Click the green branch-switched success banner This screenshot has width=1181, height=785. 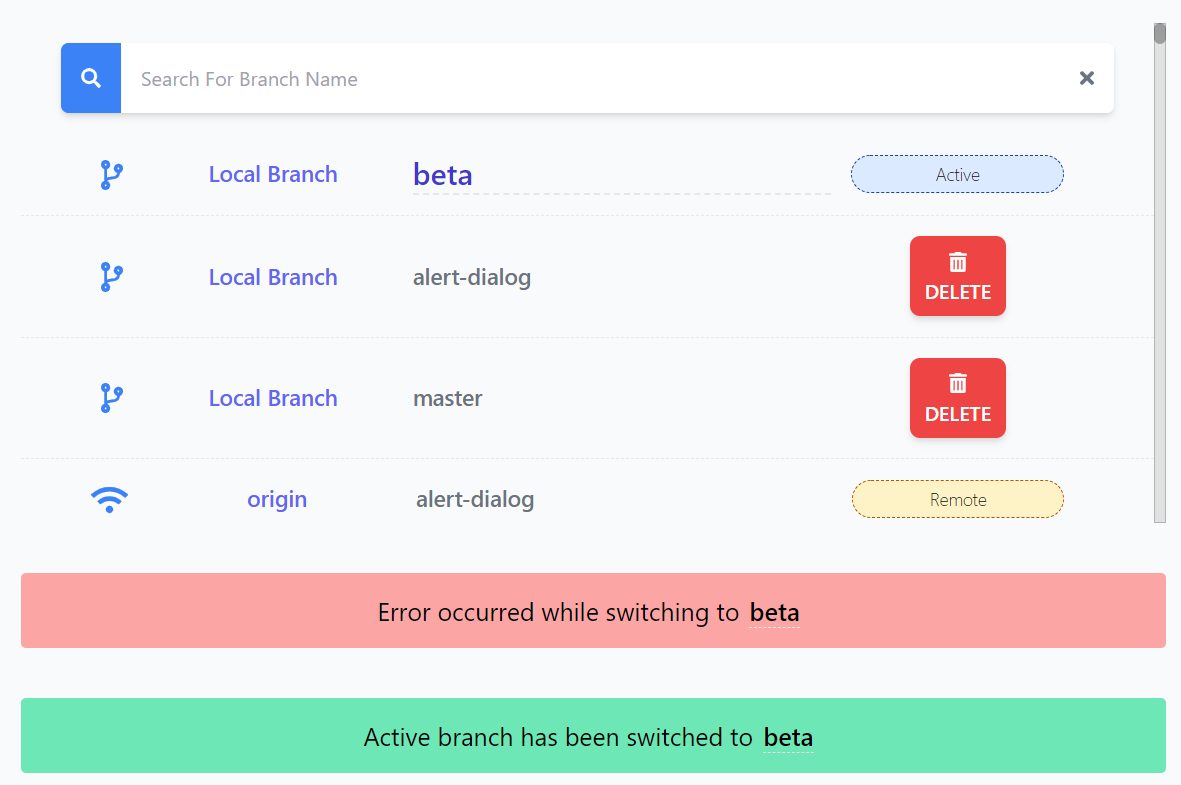(593, 736)
